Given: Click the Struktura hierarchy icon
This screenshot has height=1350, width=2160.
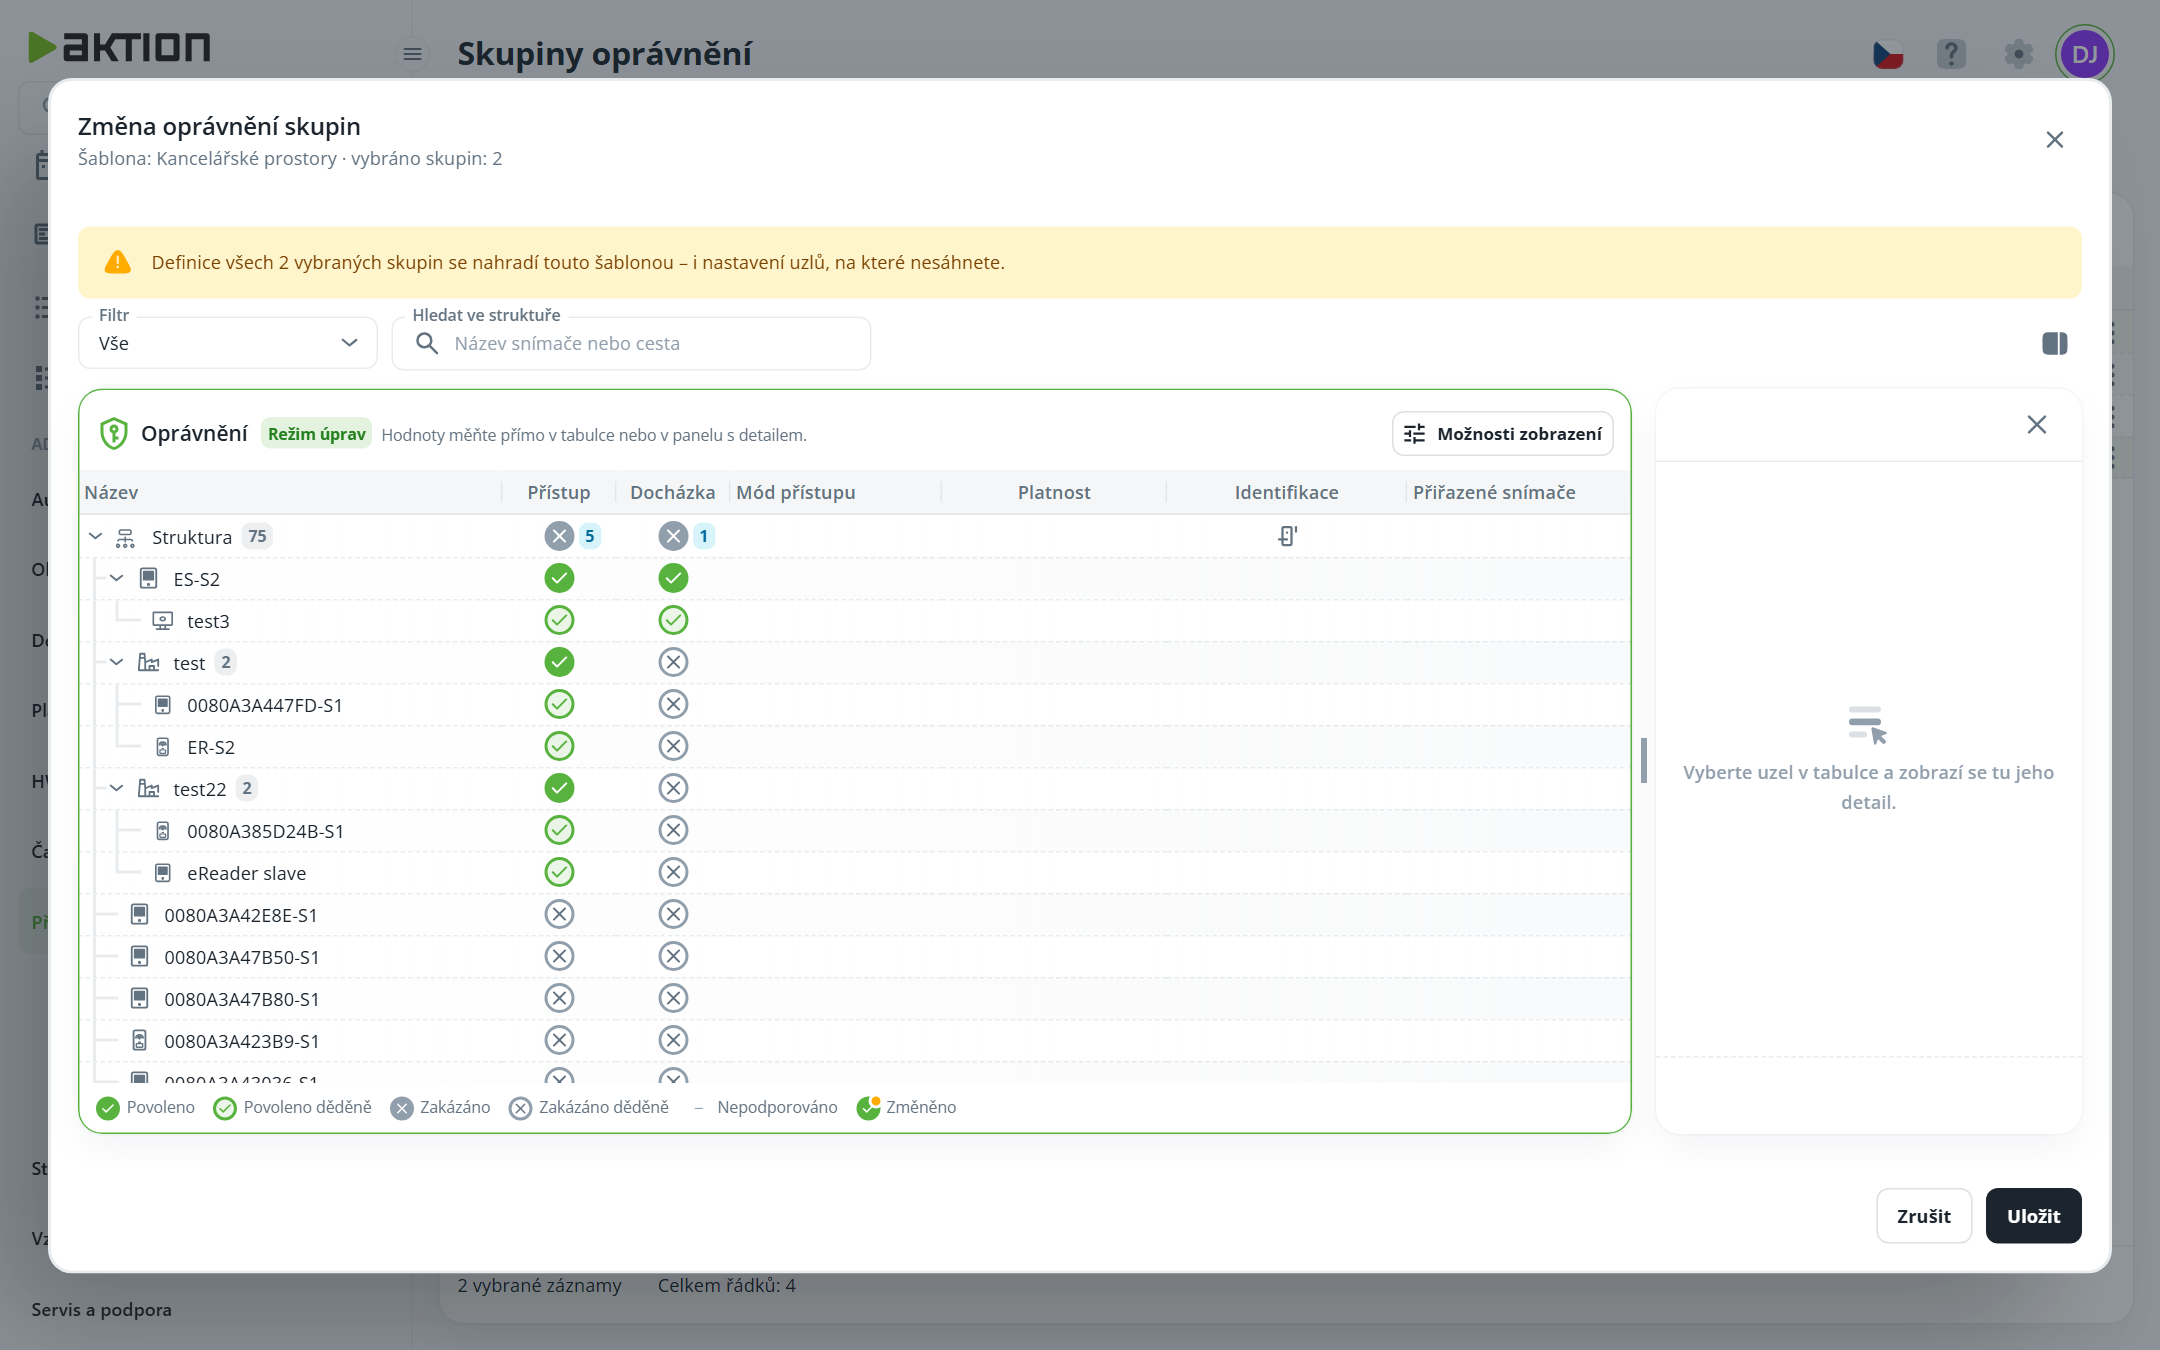Looking at the screenshot, I should click(x=125, y=538).
